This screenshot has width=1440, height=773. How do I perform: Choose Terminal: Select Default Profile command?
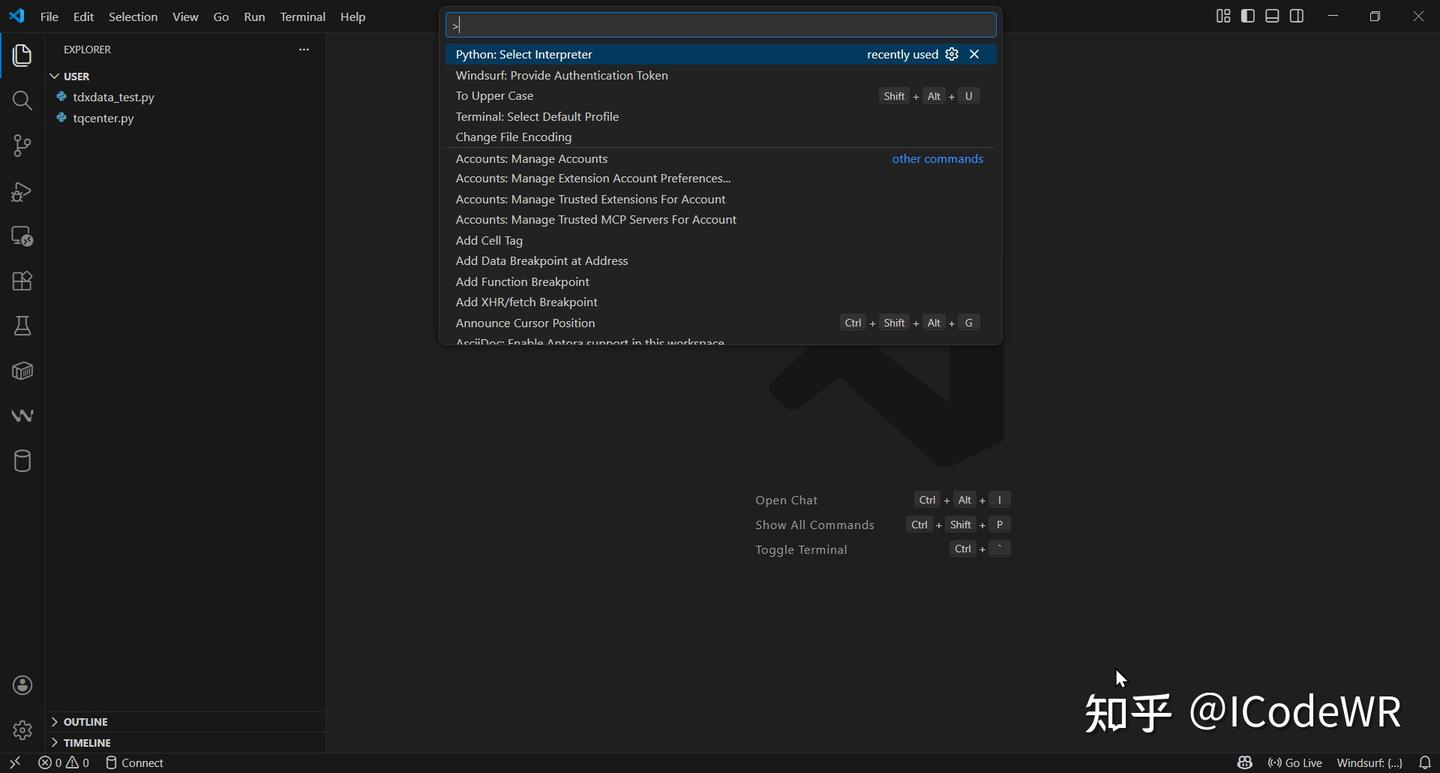(720, 116)
